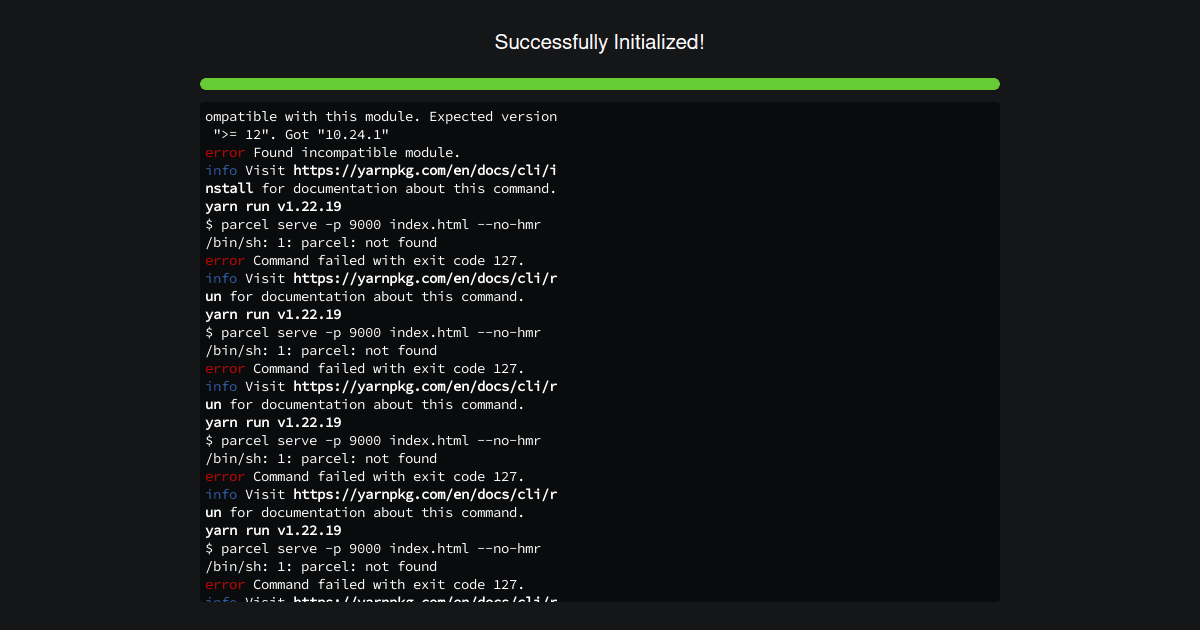1200x630 pixels.
Task: Click the red "error" label before "Found incompatible"
Action: [224, 152]
